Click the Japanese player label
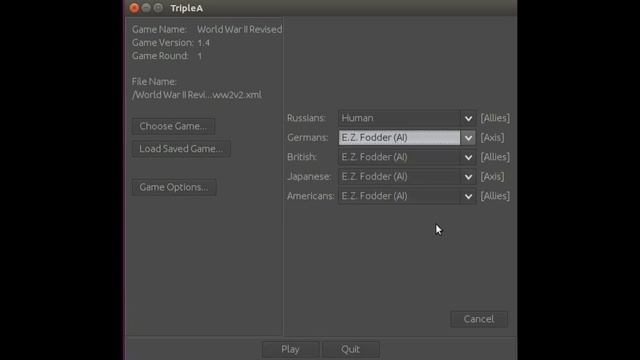The width and height of the screenshot is (640, 360). point(309,177)
